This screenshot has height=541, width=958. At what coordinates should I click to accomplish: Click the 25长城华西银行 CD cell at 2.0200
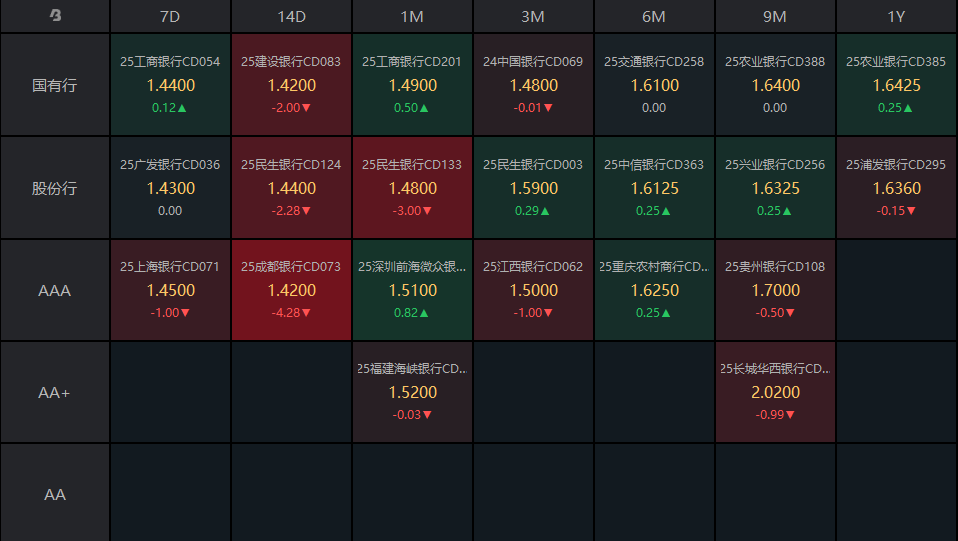click(775, 393)
